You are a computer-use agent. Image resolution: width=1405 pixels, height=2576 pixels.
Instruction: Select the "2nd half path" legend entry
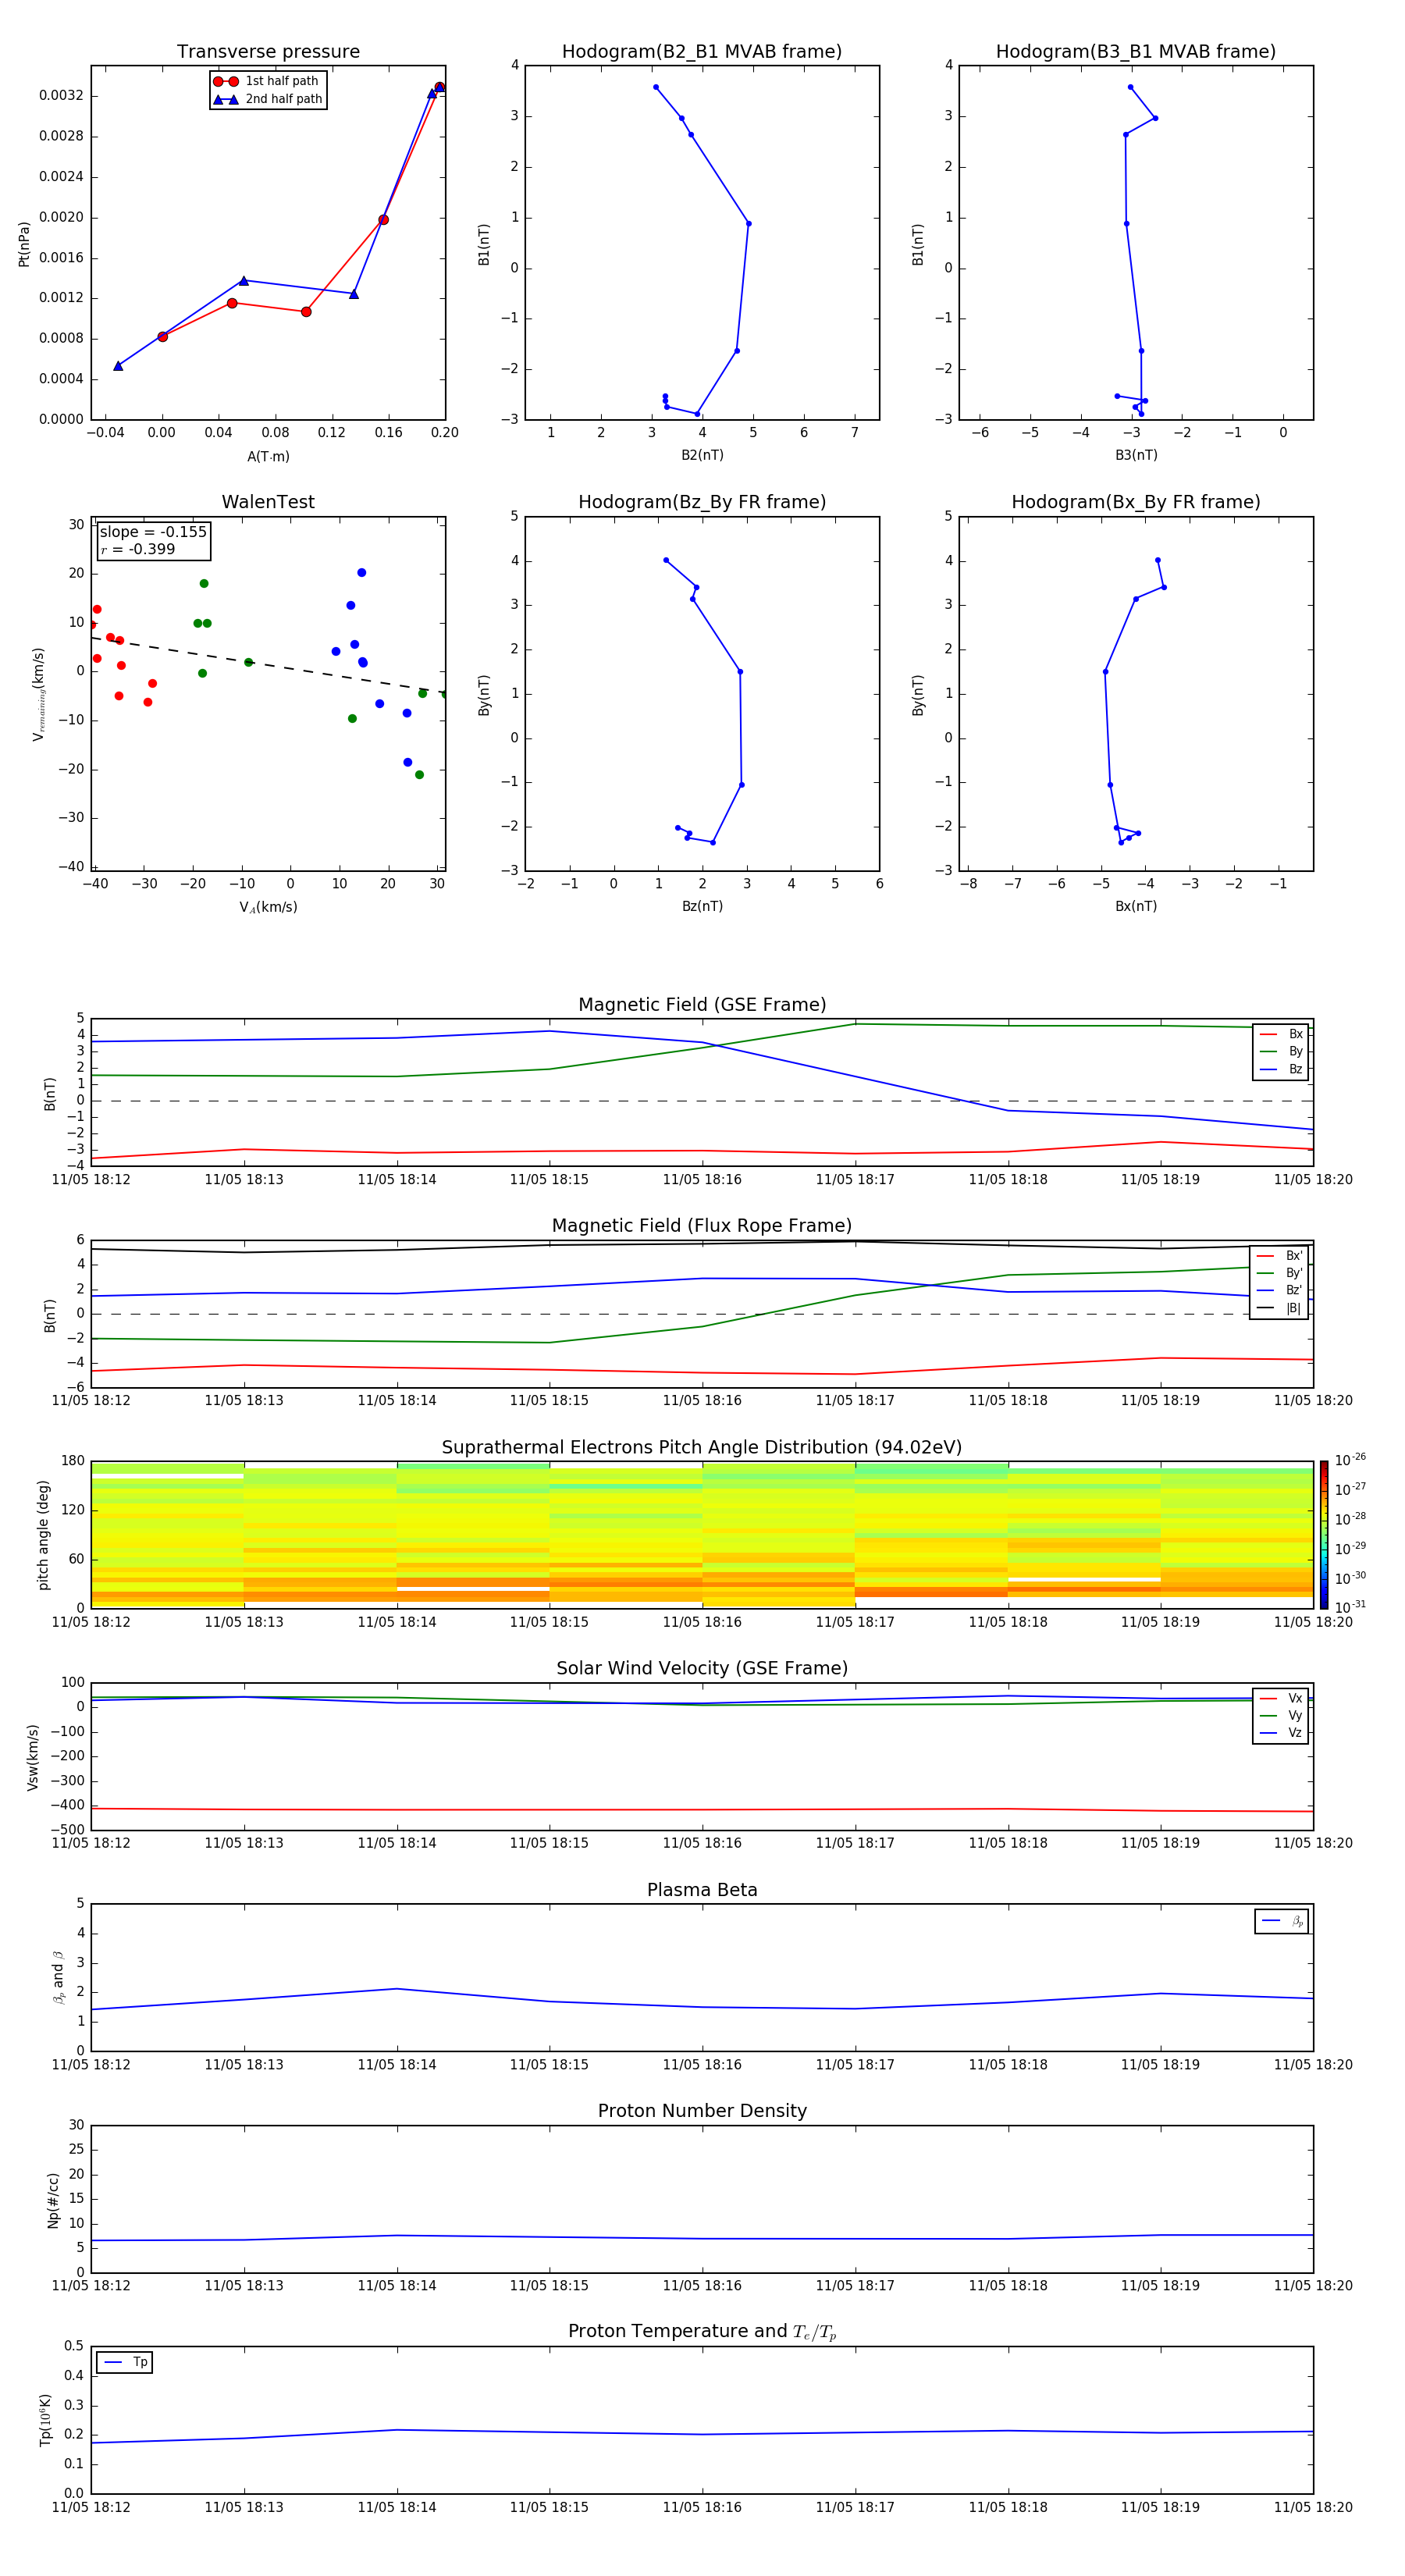[x=267, y=99]
